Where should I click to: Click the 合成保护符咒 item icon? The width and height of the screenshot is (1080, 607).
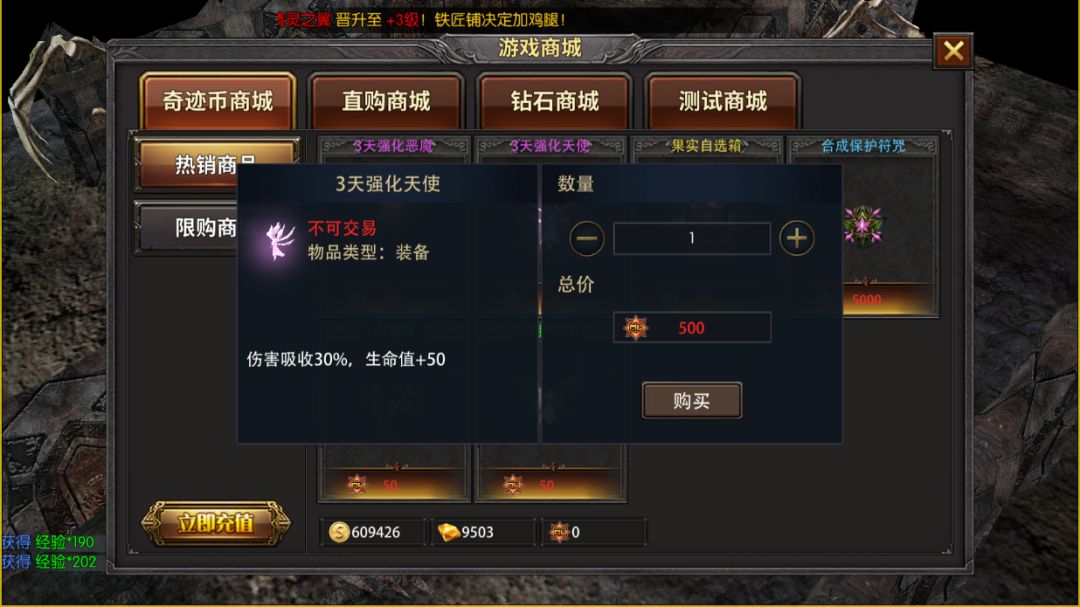pyautogui.click(x=863, y=225)
